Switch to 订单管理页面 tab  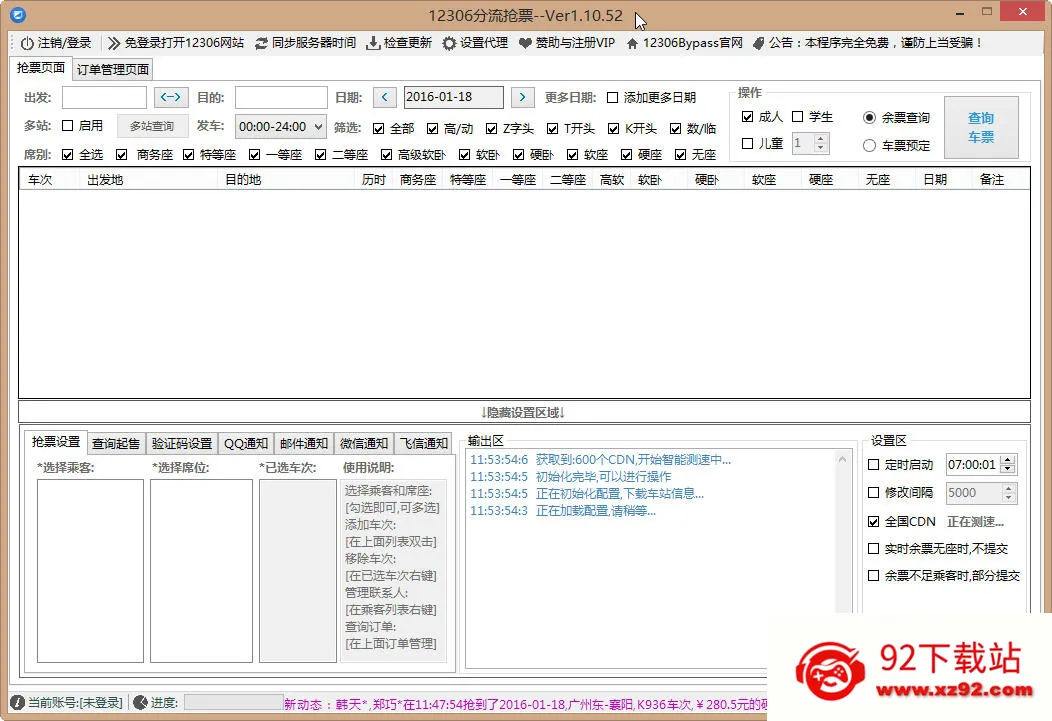(113, 69)
